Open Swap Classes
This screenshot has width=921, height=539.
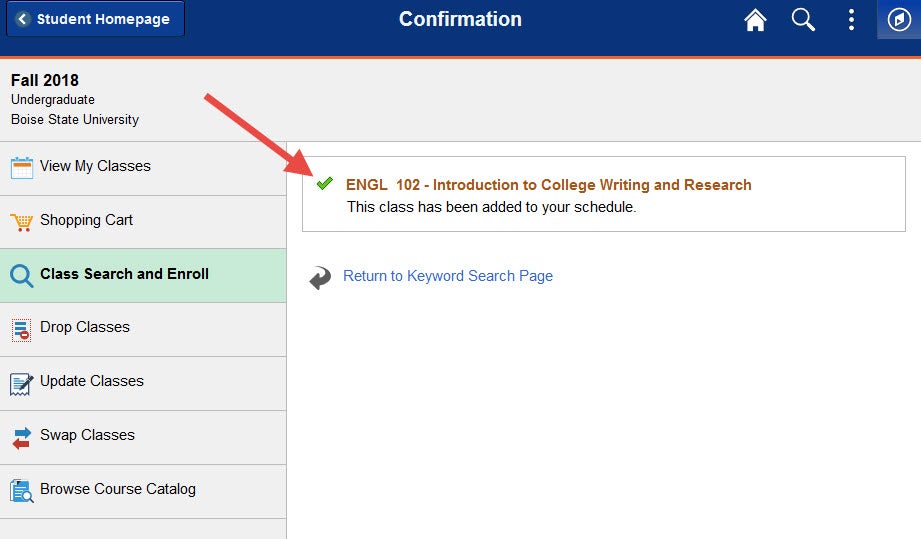(143, 437)
